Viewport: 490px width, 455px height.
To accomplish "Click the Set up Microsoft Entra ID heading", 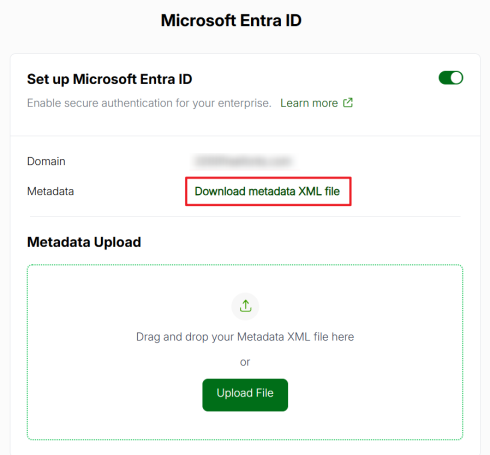I will pos(110,79).
